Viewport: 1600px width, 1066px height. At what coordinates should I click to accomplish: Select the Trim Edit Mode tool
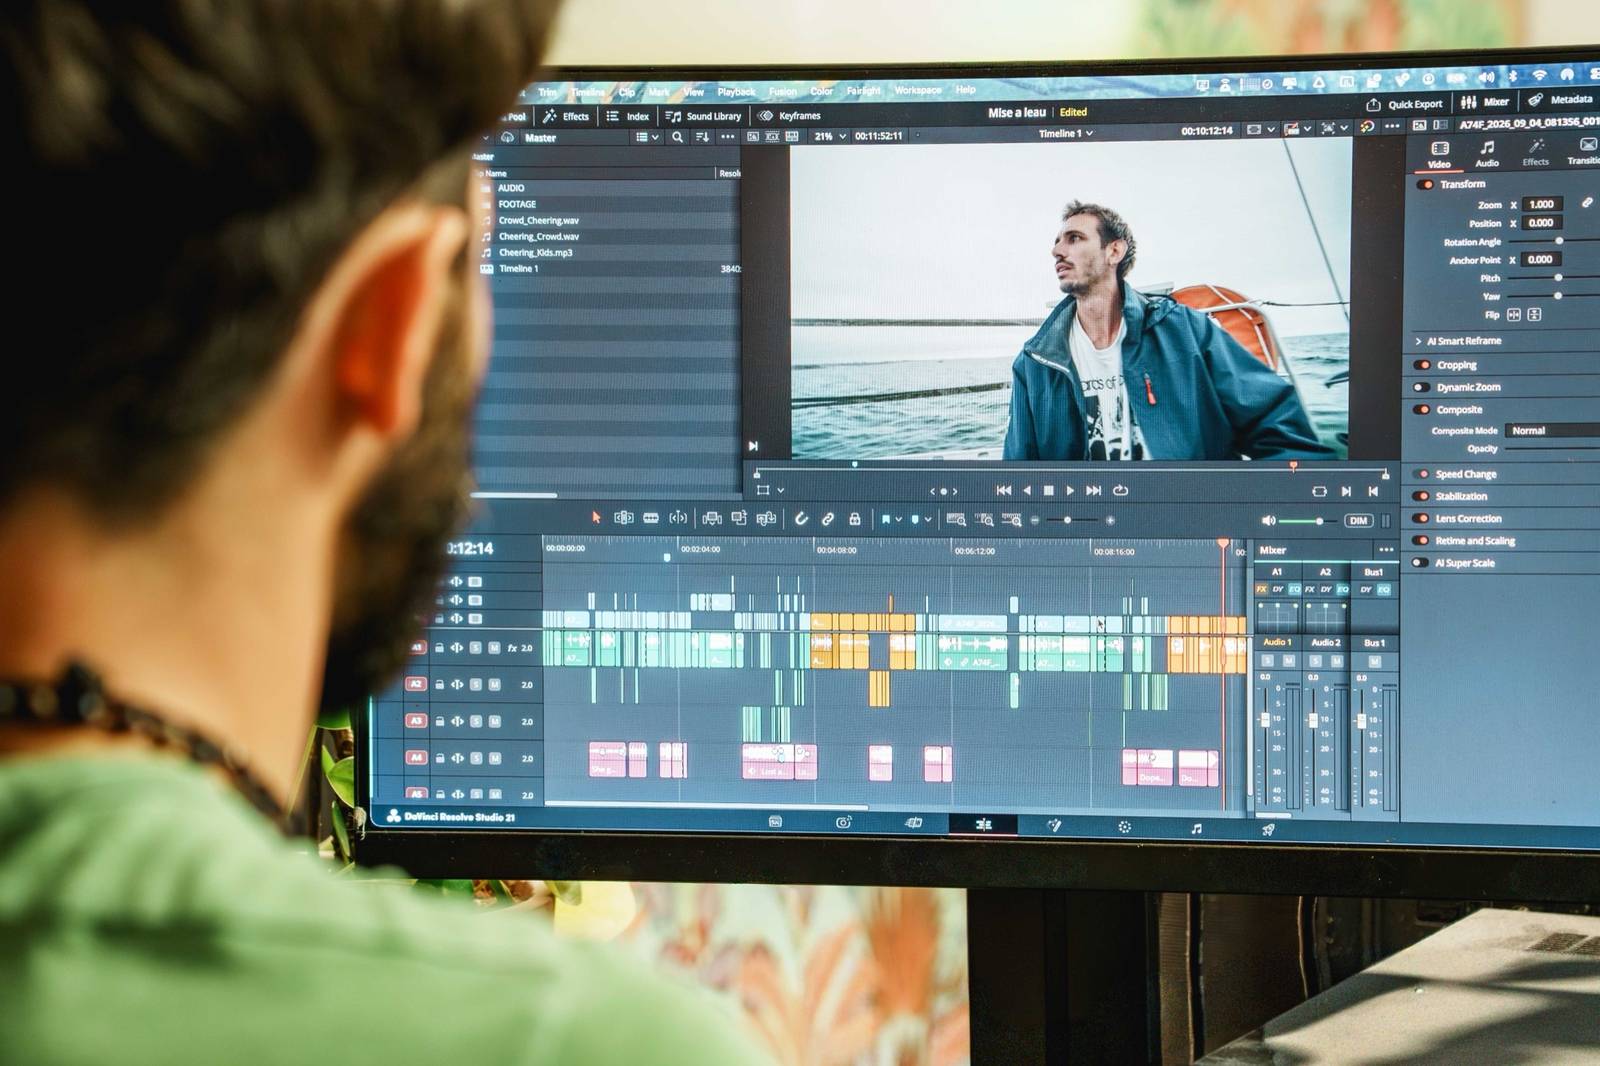[623, 517]
